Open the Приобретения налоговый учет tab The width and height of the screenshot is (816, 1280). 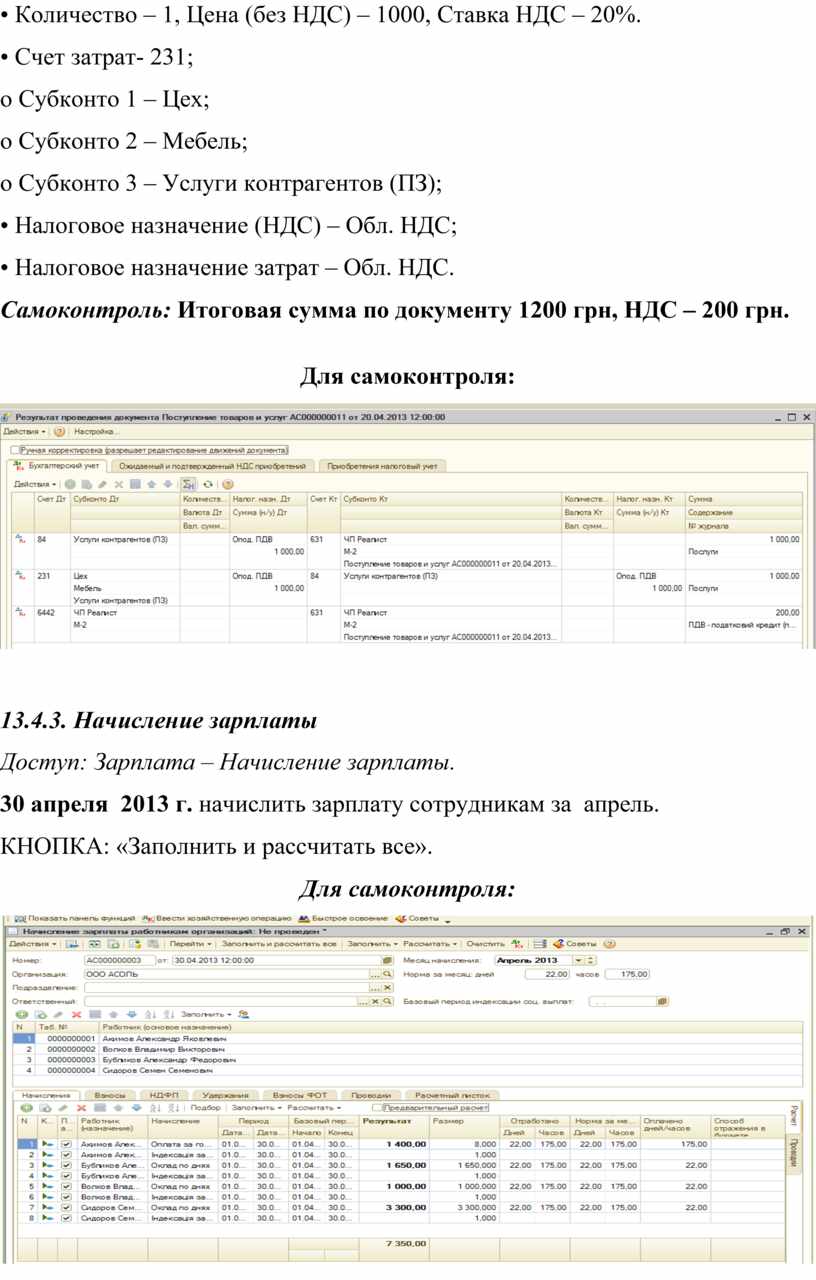(x=382, y=466)
